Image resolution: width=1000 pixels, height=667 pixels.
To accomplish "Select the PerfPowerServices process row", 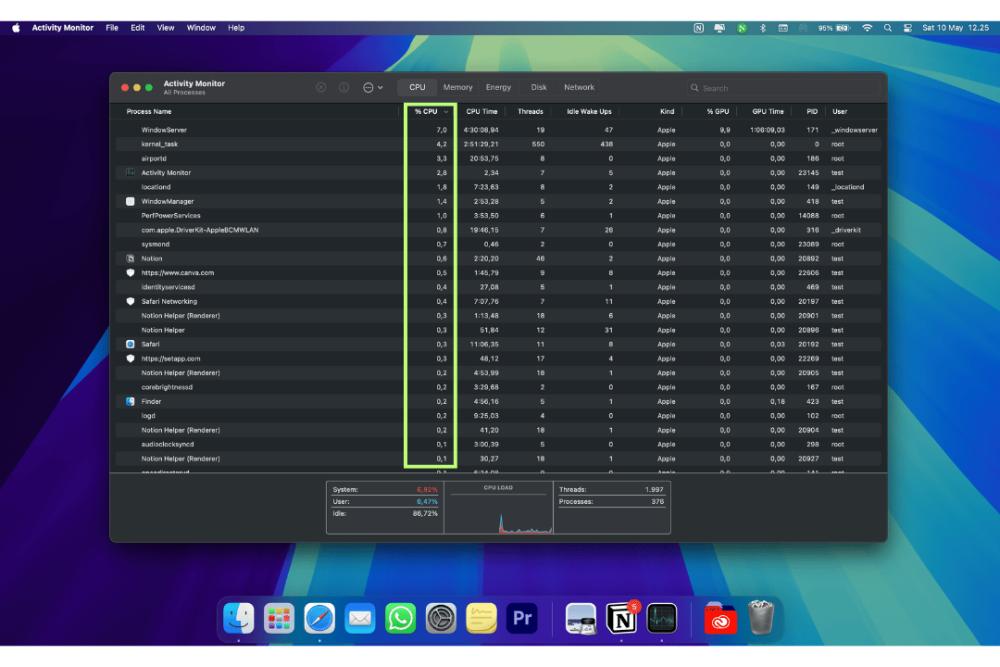I will pos(498,216).
